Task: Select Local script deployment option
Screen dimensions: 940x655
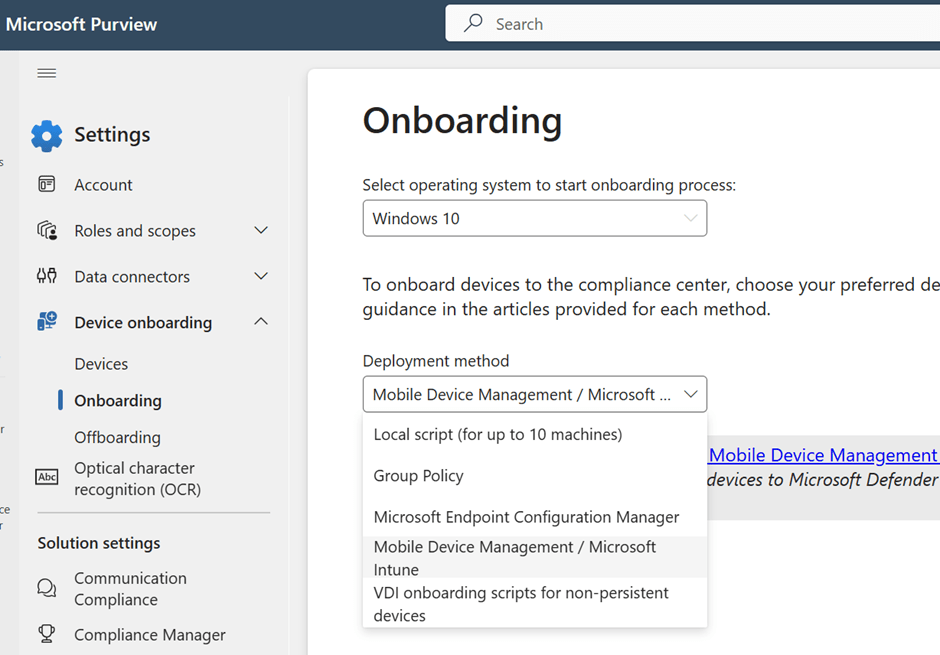Action: pos(498,434)
